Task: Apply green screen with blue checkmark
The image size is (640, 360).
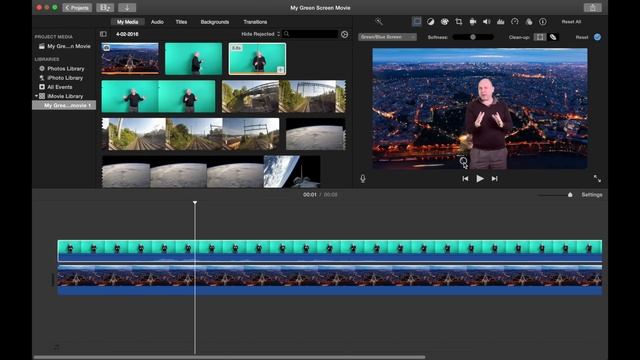Action: 597,37
